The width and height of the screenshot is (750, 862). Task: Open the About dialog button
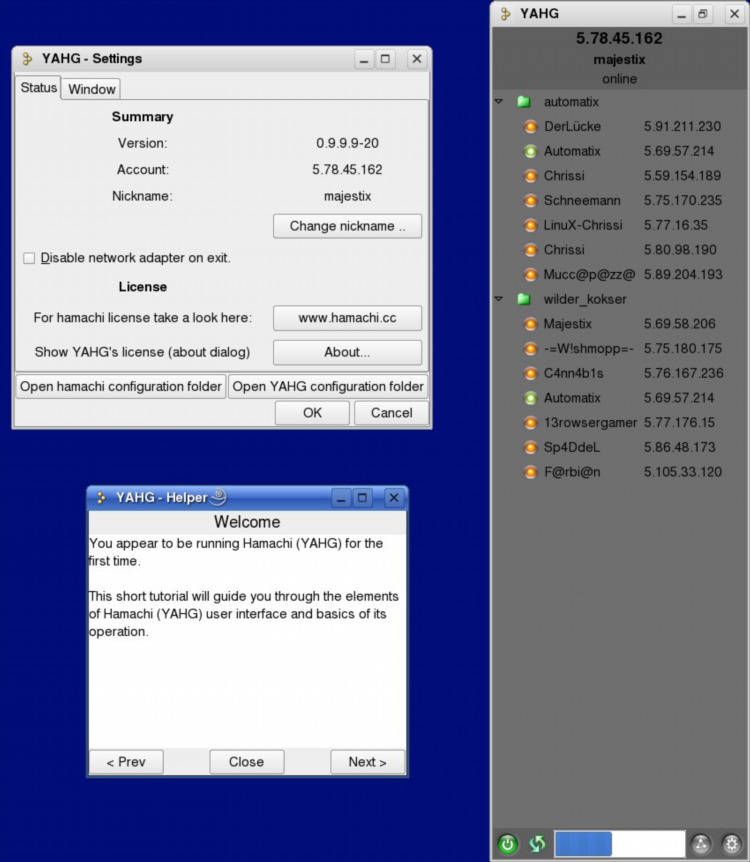pos(348,352)
